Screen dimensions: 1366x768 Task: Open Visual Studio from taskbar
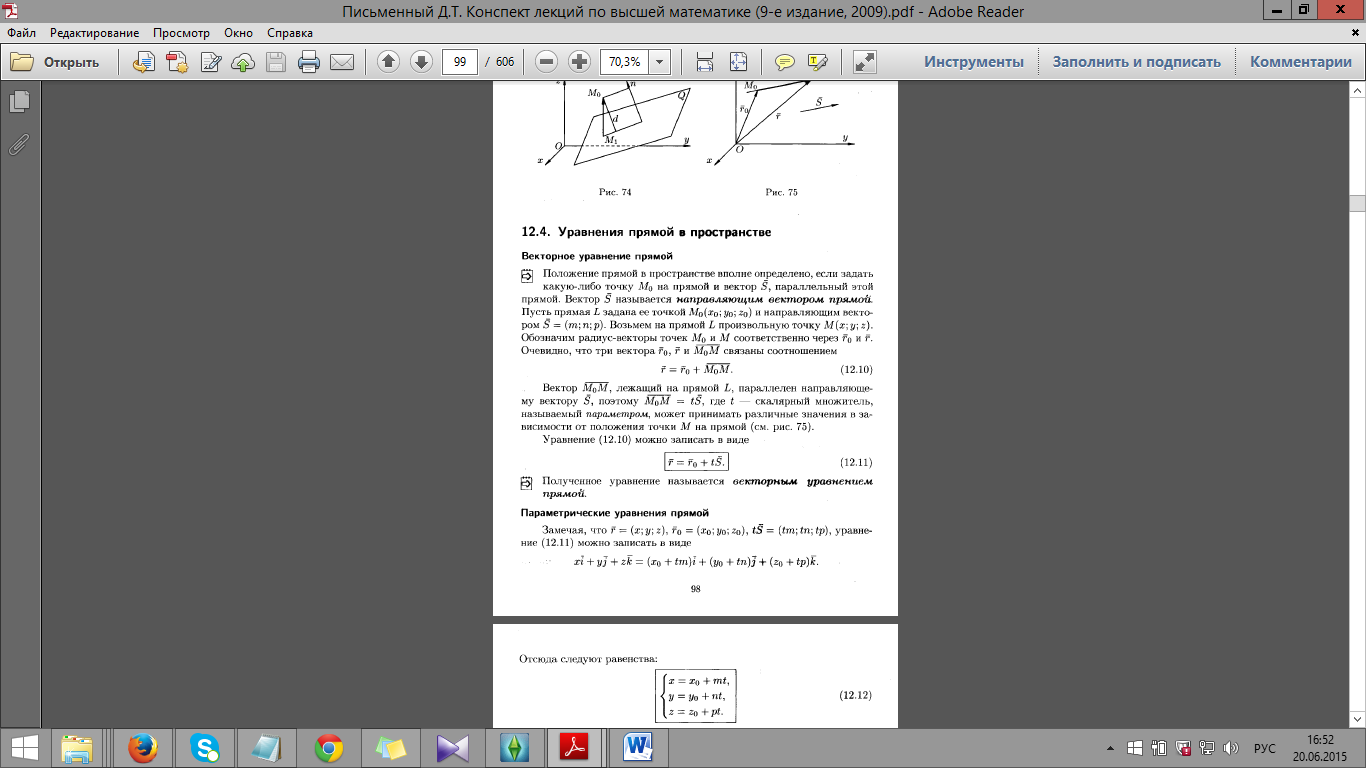click(453, 748)
